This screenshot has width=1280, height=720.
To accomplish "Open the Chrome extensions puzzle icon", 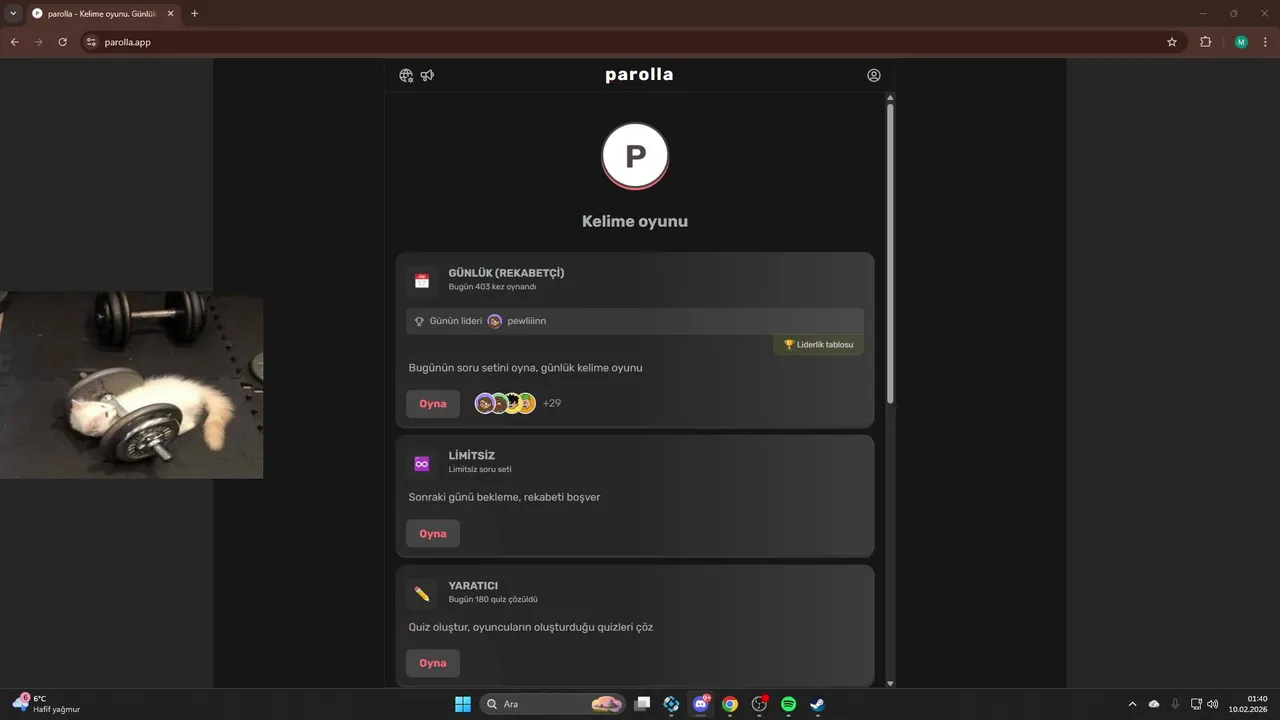I will (x=1205, y=42).
